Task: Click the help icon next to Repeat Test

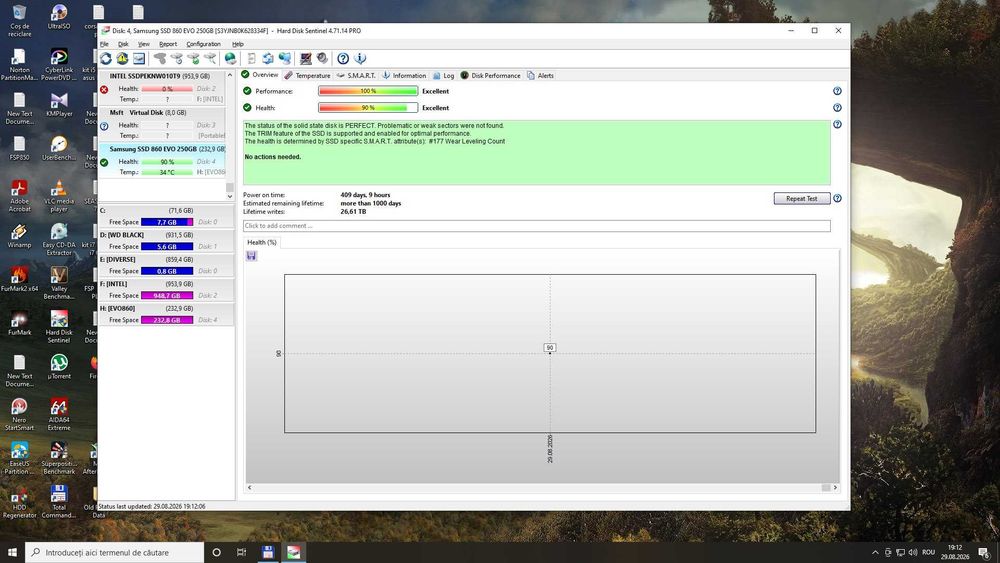Action: 837,198
